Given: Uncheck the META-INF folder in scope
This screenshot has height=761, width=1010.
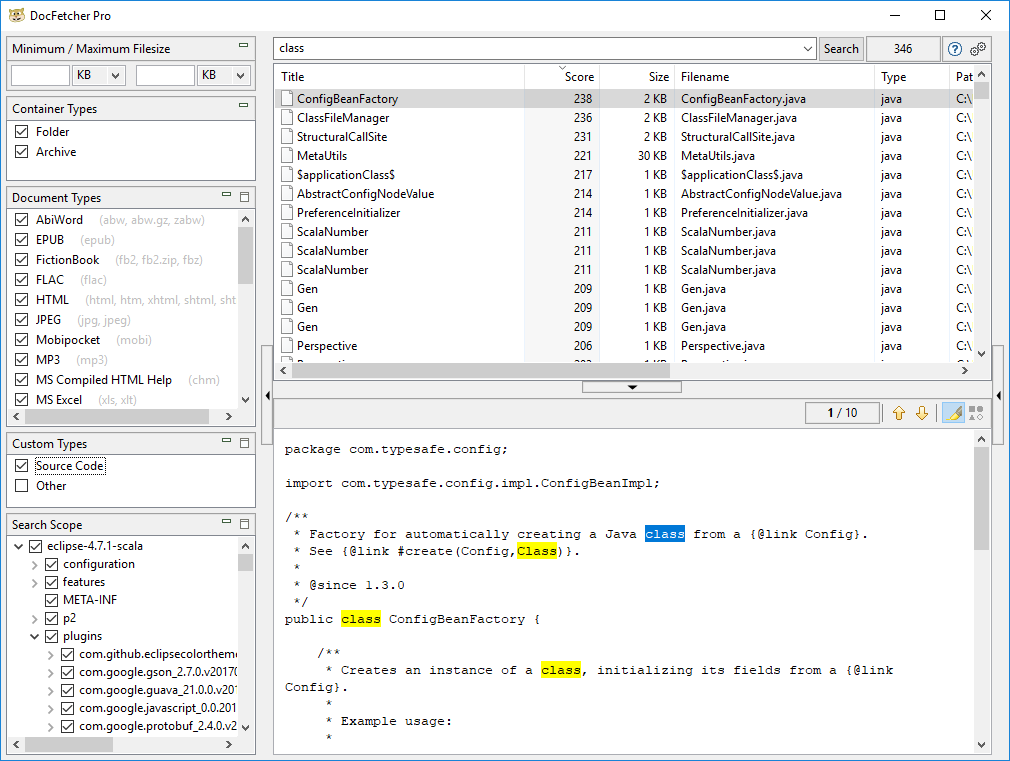Looking at the screenshot, I should pos(52,600).
